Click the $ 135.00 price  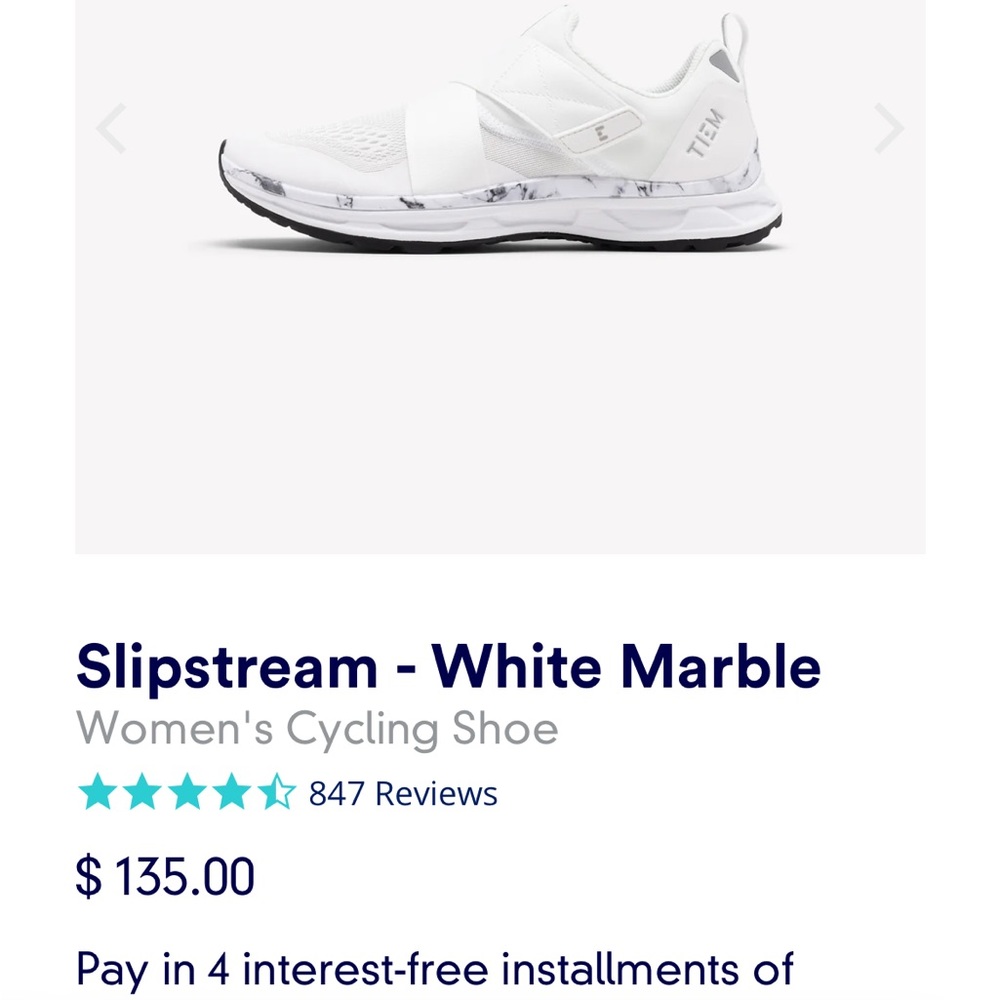(x=165, y=878)
